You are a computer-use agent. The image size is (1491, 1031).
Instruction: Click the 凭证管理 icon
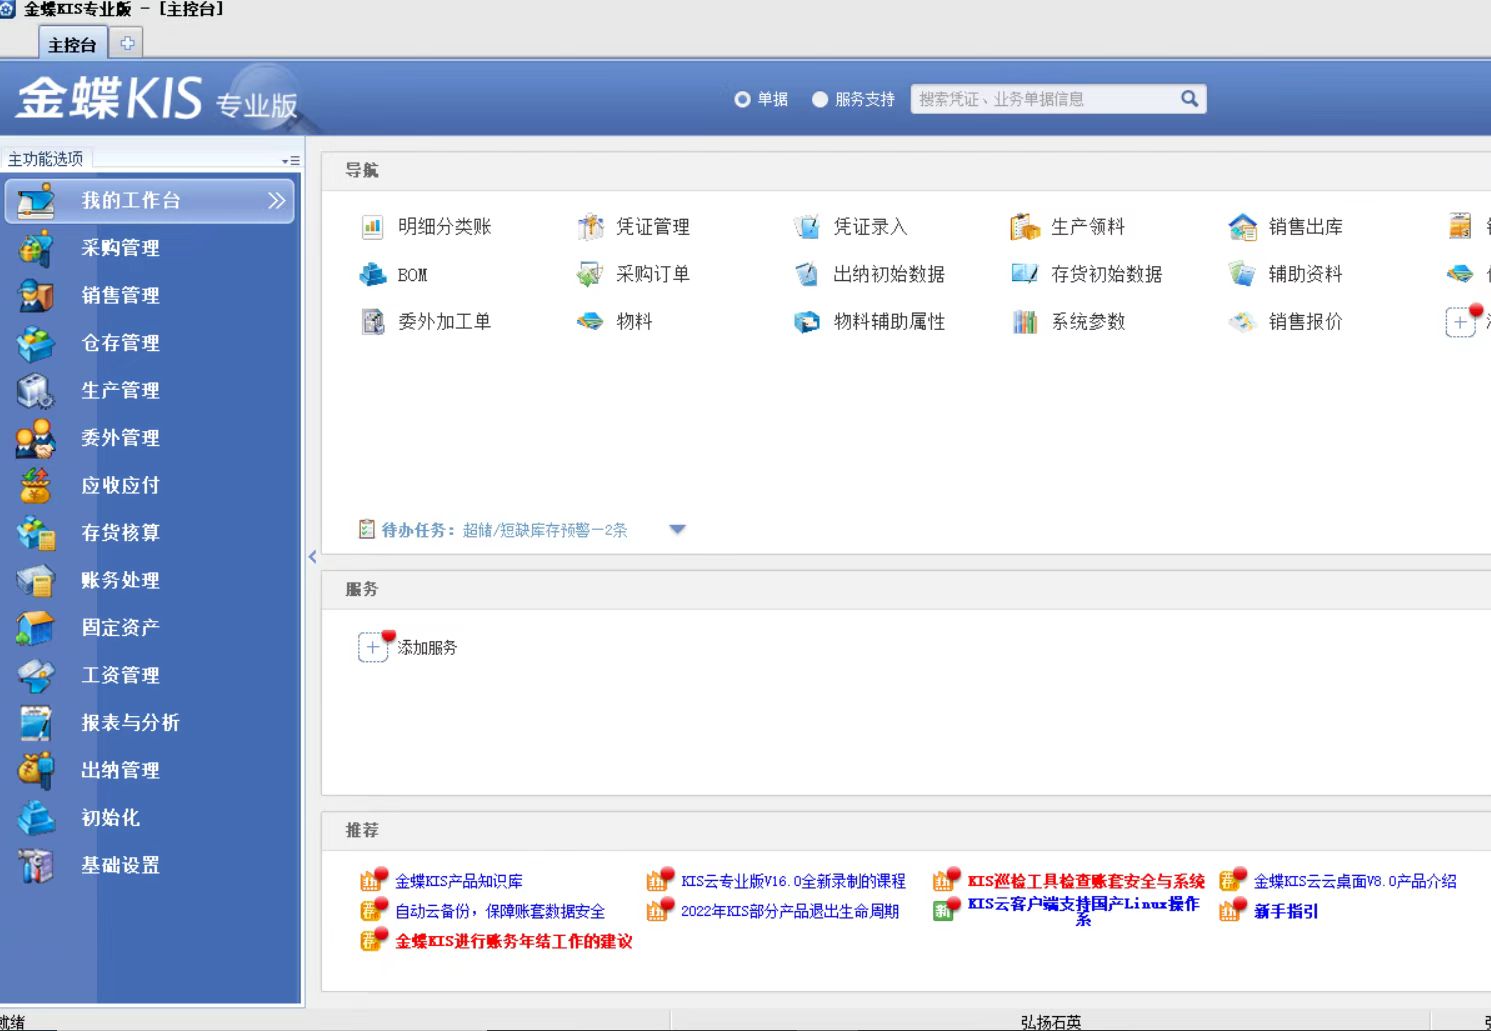590,227
